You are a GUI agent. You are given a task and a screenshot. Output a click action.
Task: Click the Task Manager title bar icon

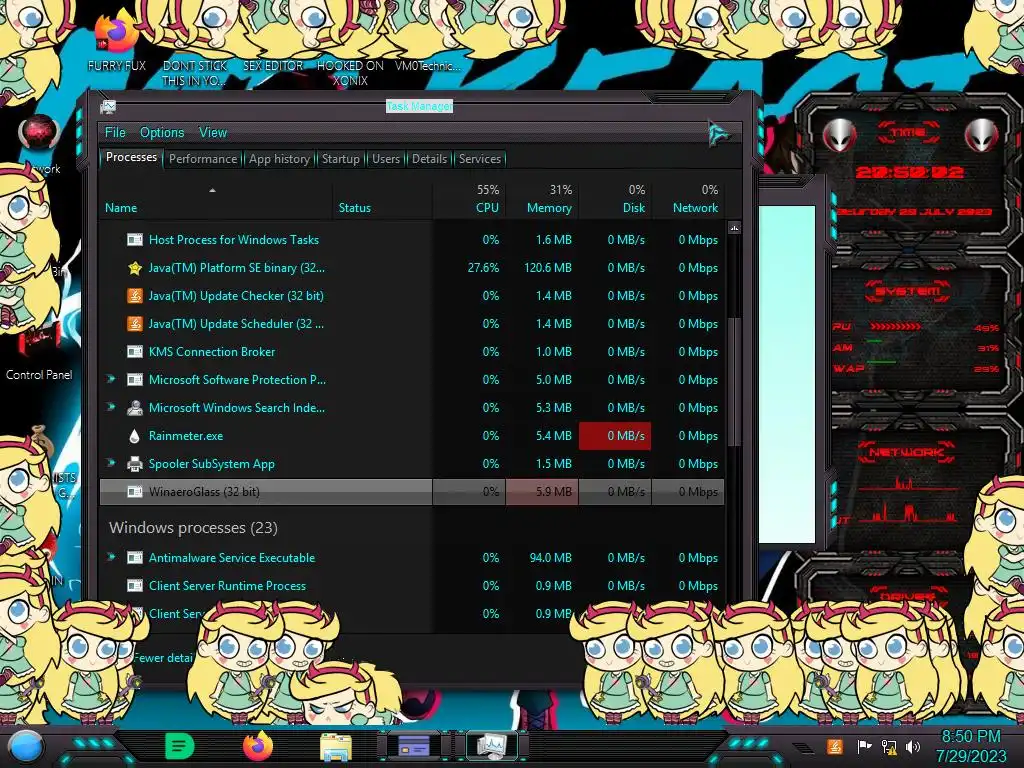[108, 107]
